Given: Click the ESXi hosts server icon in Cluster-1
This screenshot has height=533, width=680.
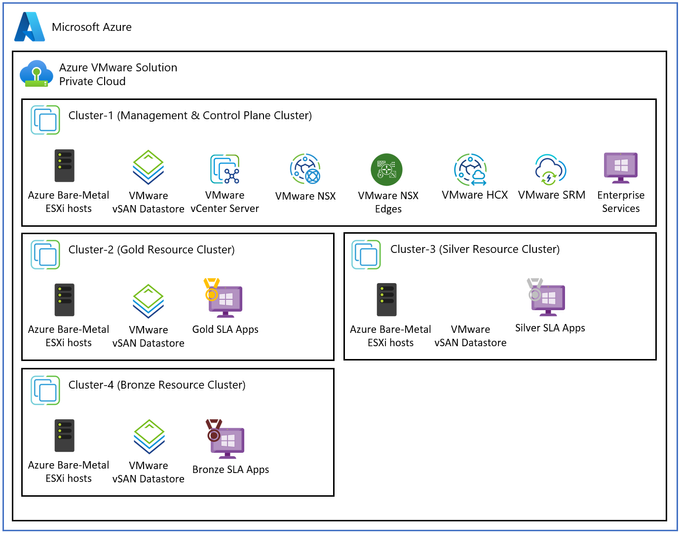Looking at the screenshot, I should (x=65, y=166).
